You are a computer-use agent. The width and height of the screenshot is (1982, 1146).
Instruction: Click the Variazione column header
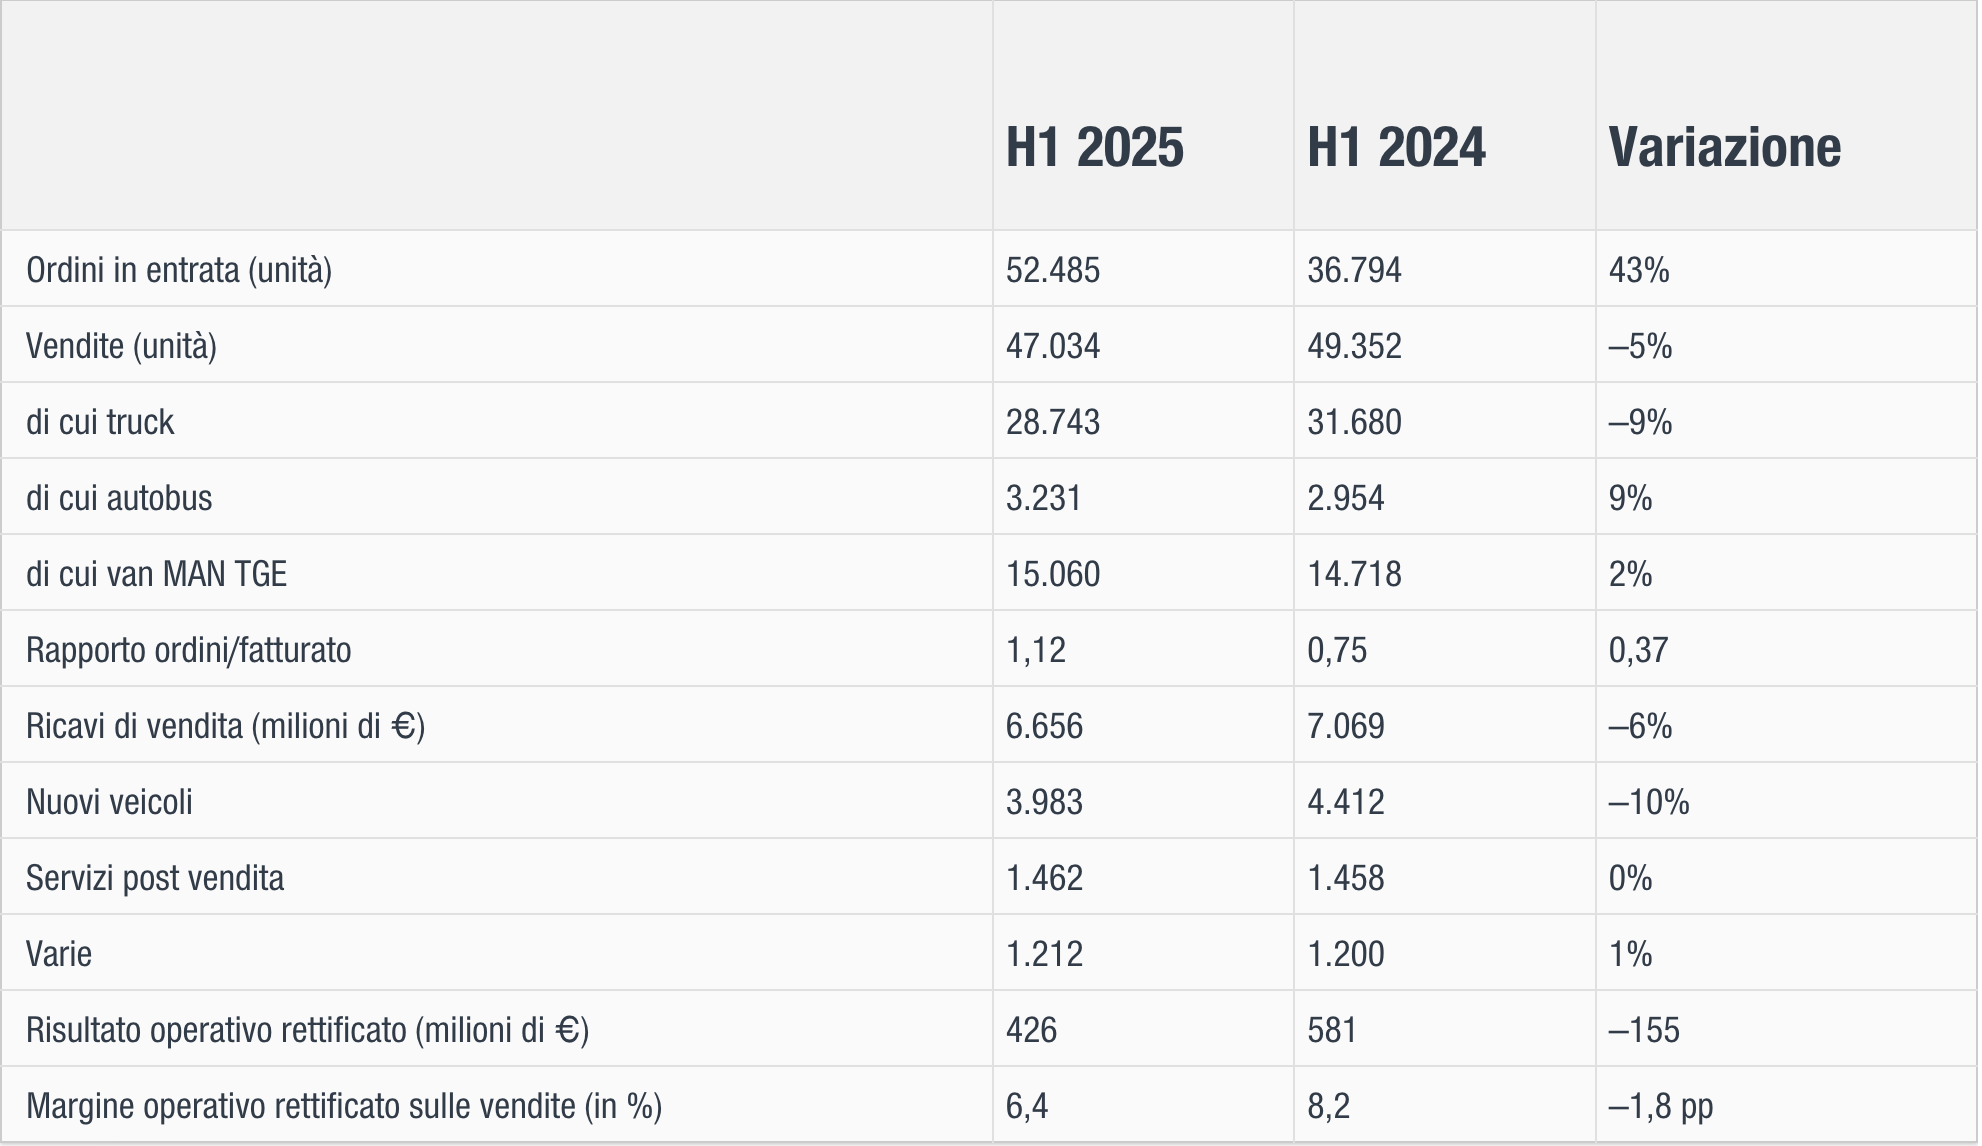coord(1724,148)
